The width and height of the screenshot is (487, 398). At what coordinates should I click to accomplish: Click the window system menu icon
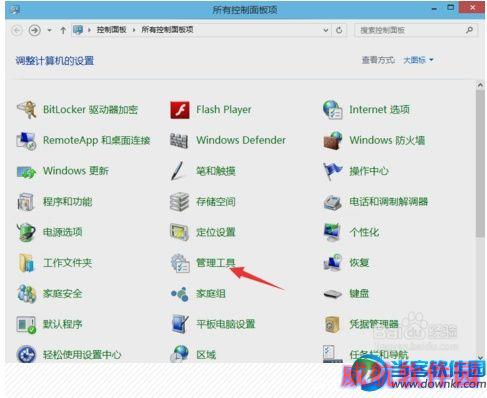pyautogui.click(x=15, y=10)
